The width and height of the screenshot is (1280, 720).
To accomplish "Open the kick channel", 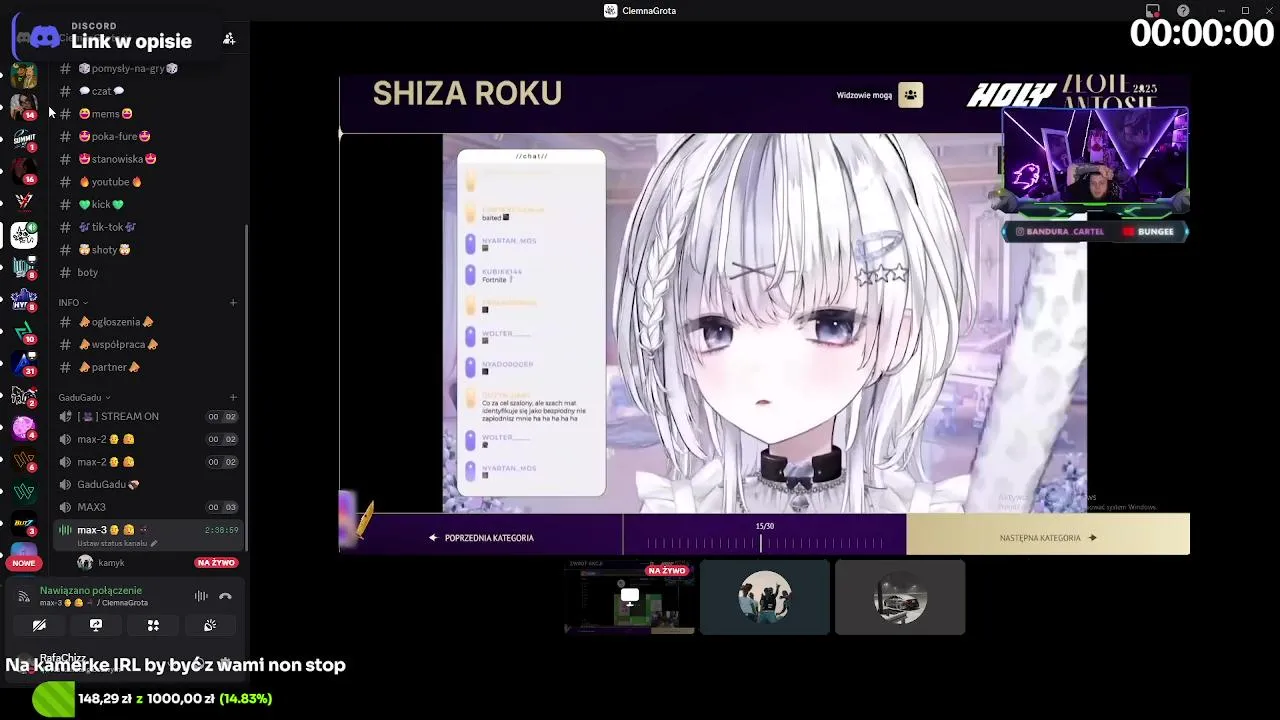I will click(x=147, y=204).
